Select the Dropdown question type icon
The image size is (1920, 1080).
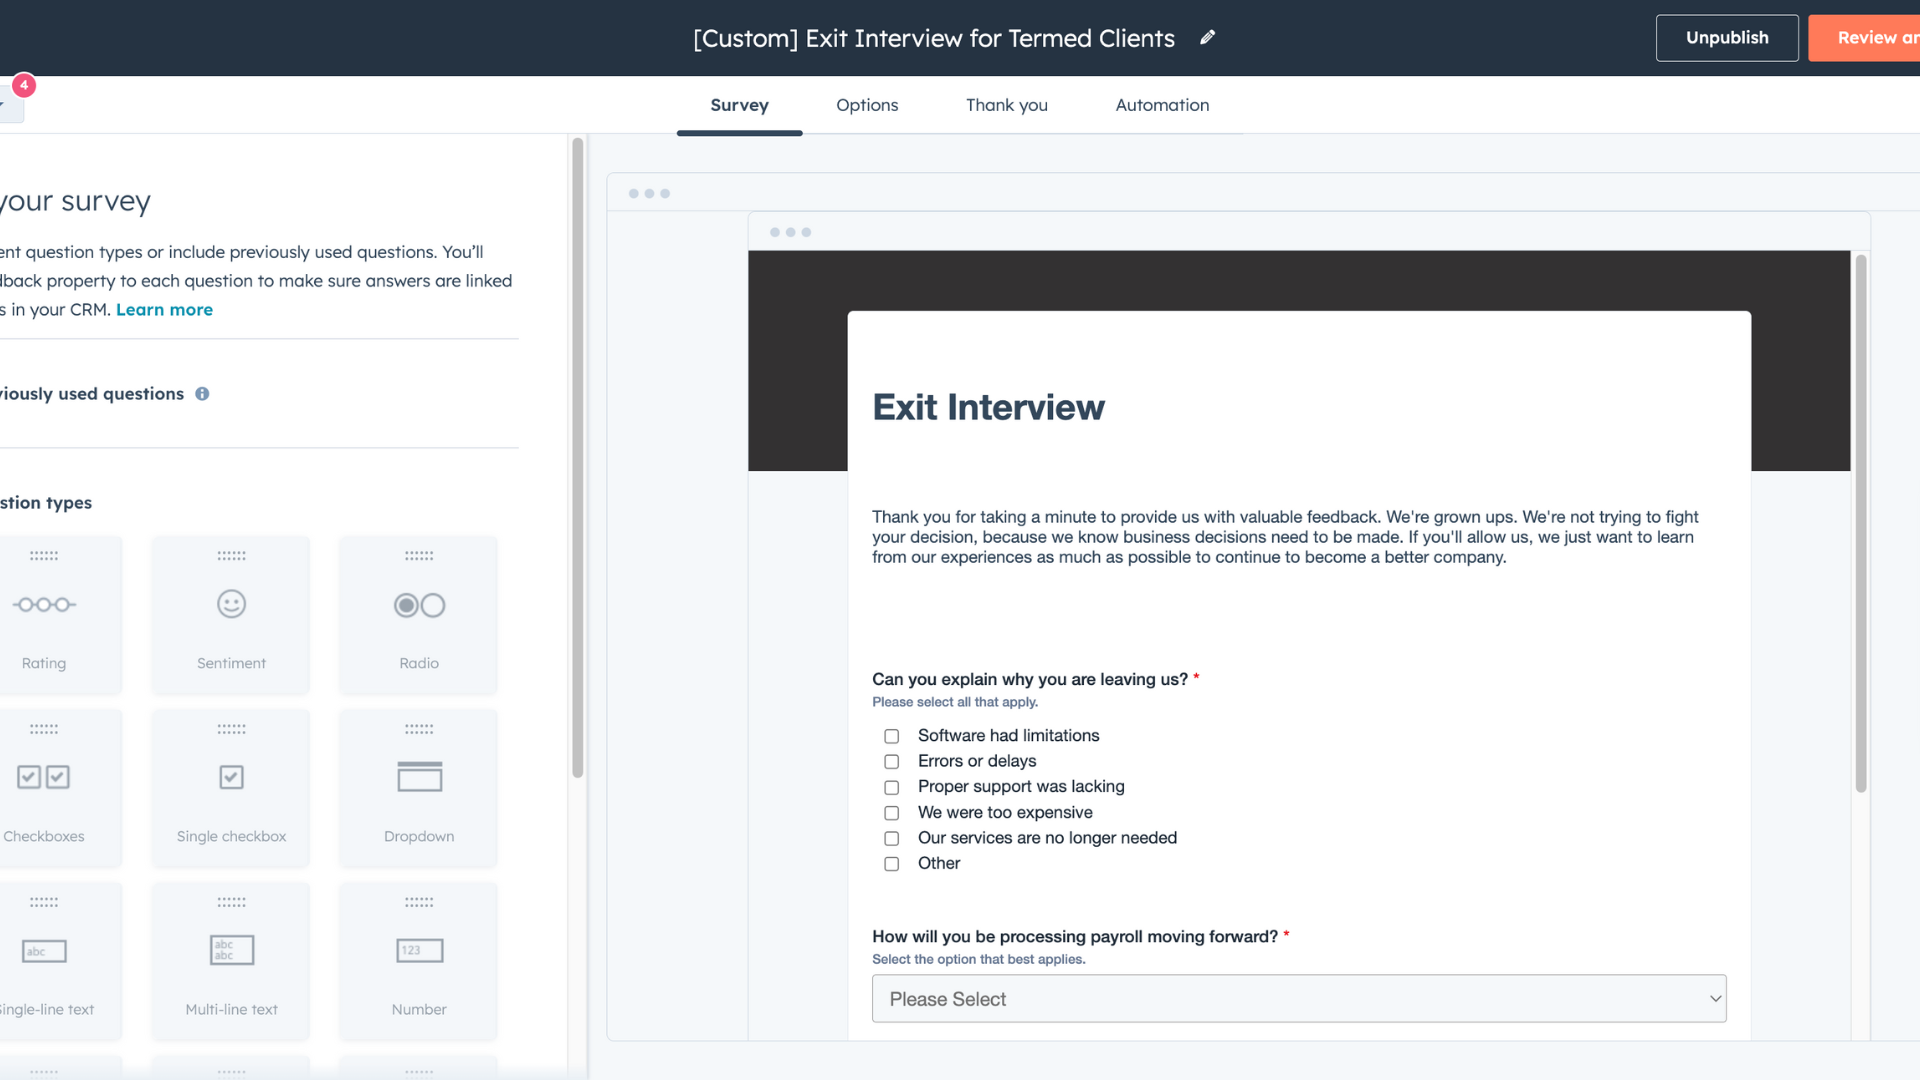coord(419,778)
